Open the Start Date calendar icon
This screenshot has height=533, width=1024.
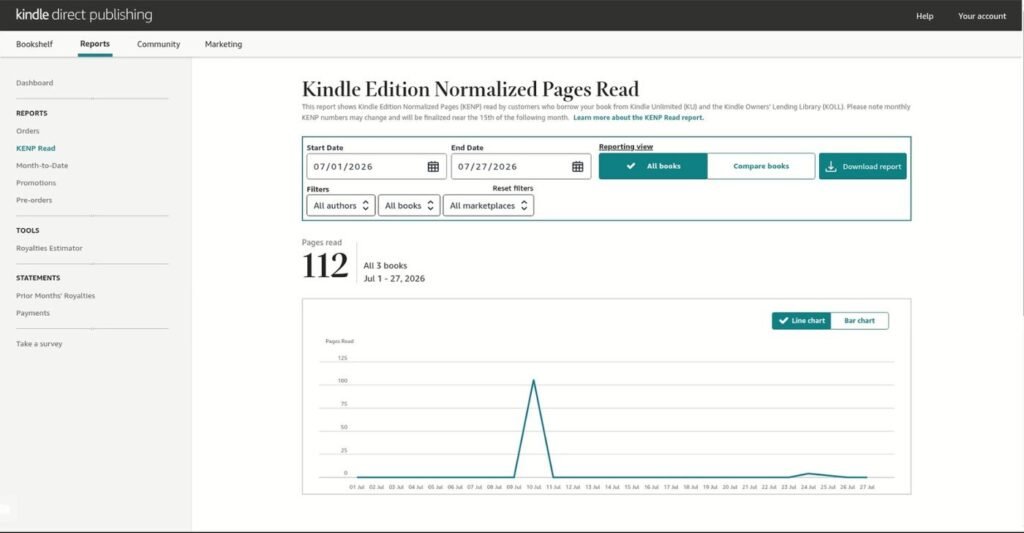pyautogui.click(x=433, y=167)
